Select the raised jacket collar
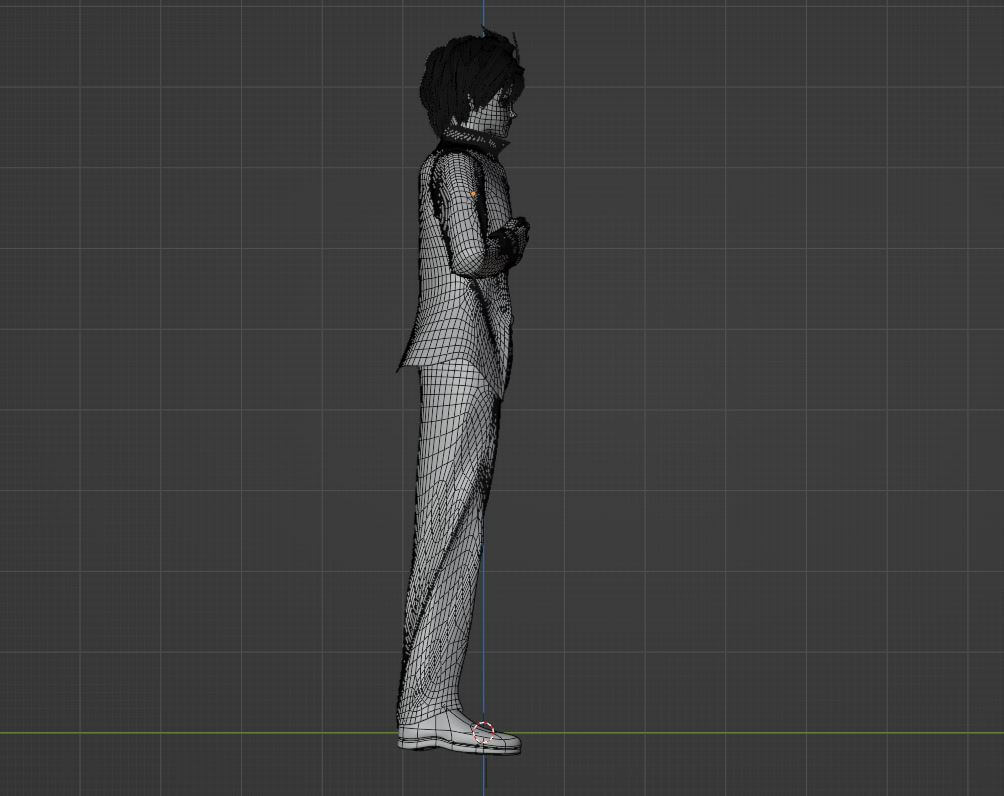This screenshot has height=796, width=1004. pyautogui.click(x=485, y=144)
